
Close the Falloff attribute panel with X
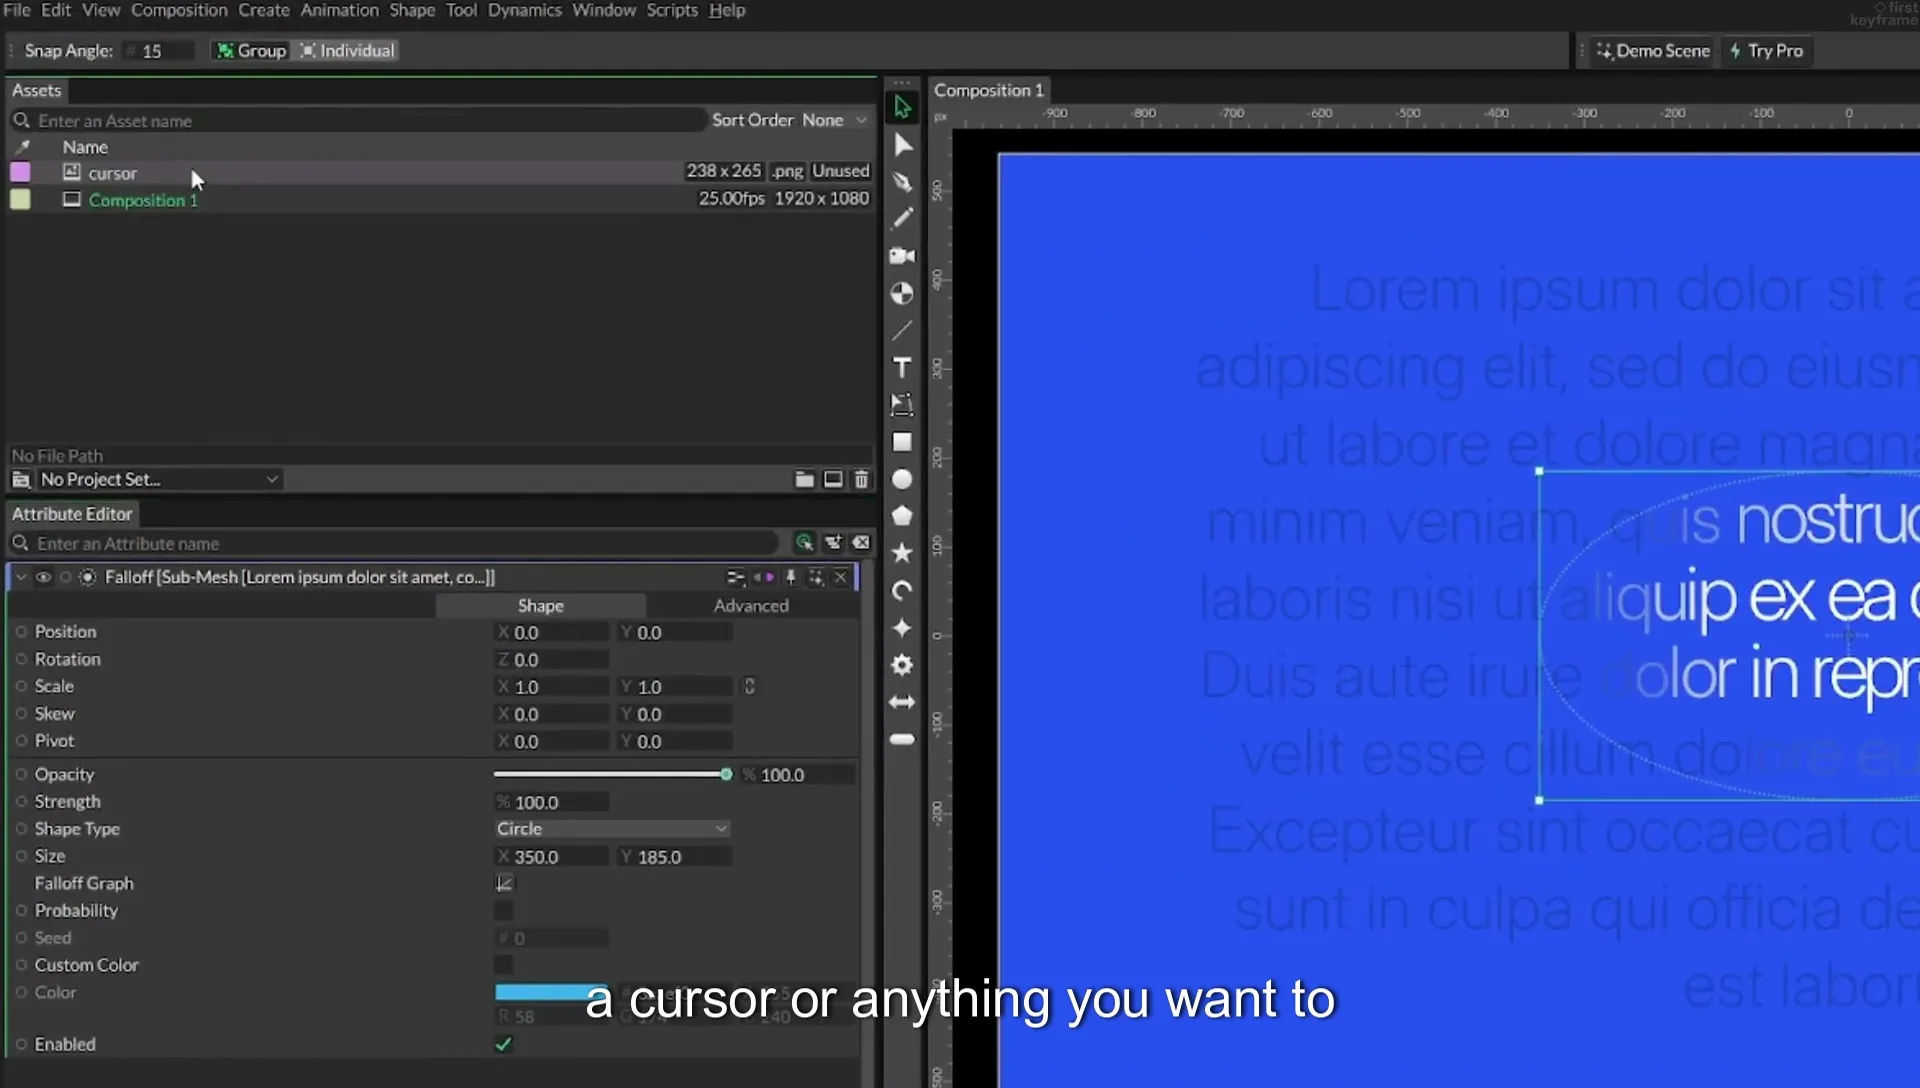coord(841,577)
